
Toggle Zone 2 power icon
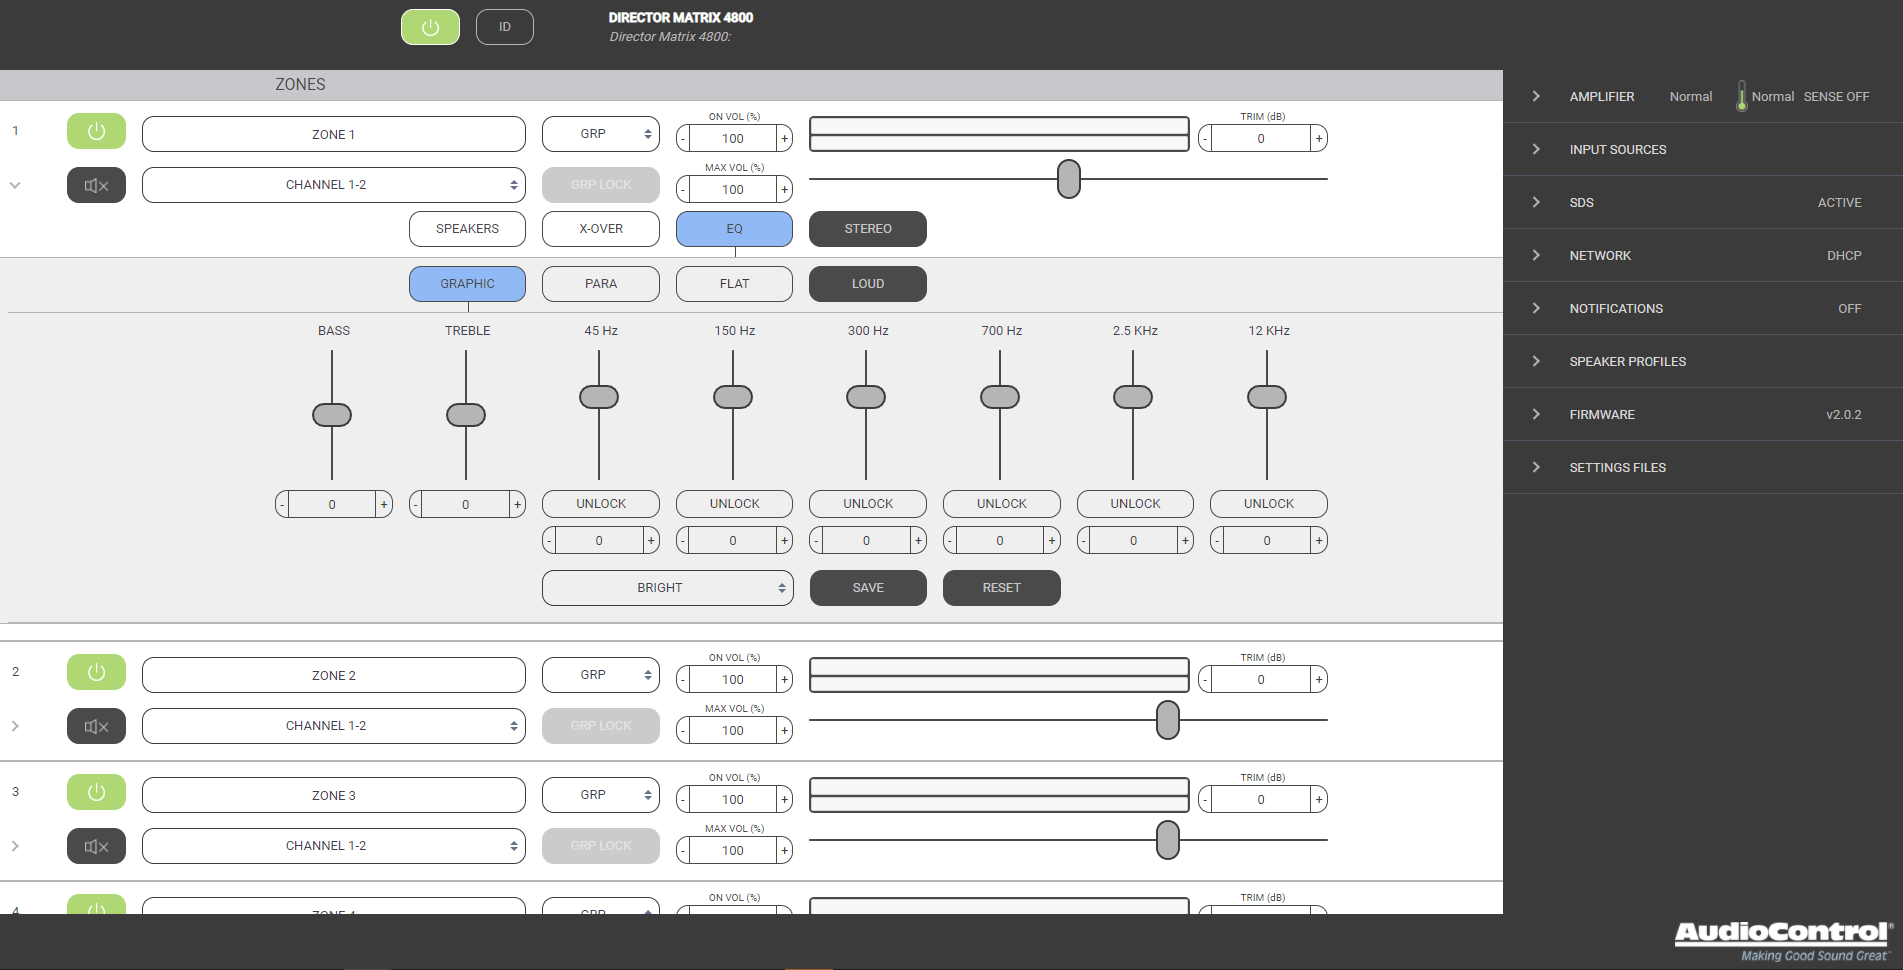96,672
